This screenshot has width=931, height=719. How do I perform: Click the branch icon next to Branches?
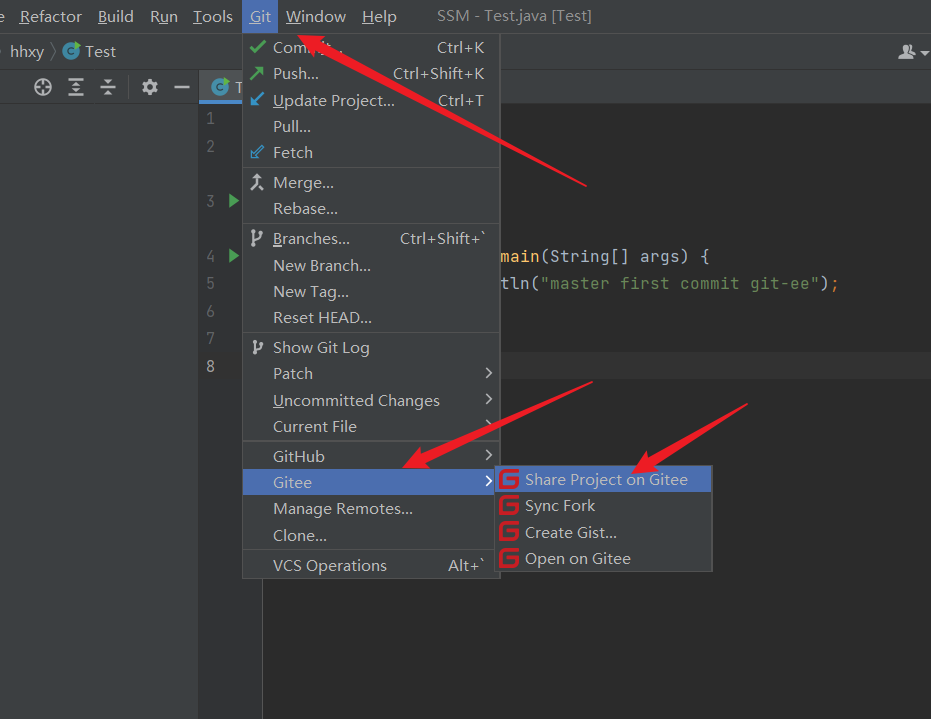click(256, 238)
